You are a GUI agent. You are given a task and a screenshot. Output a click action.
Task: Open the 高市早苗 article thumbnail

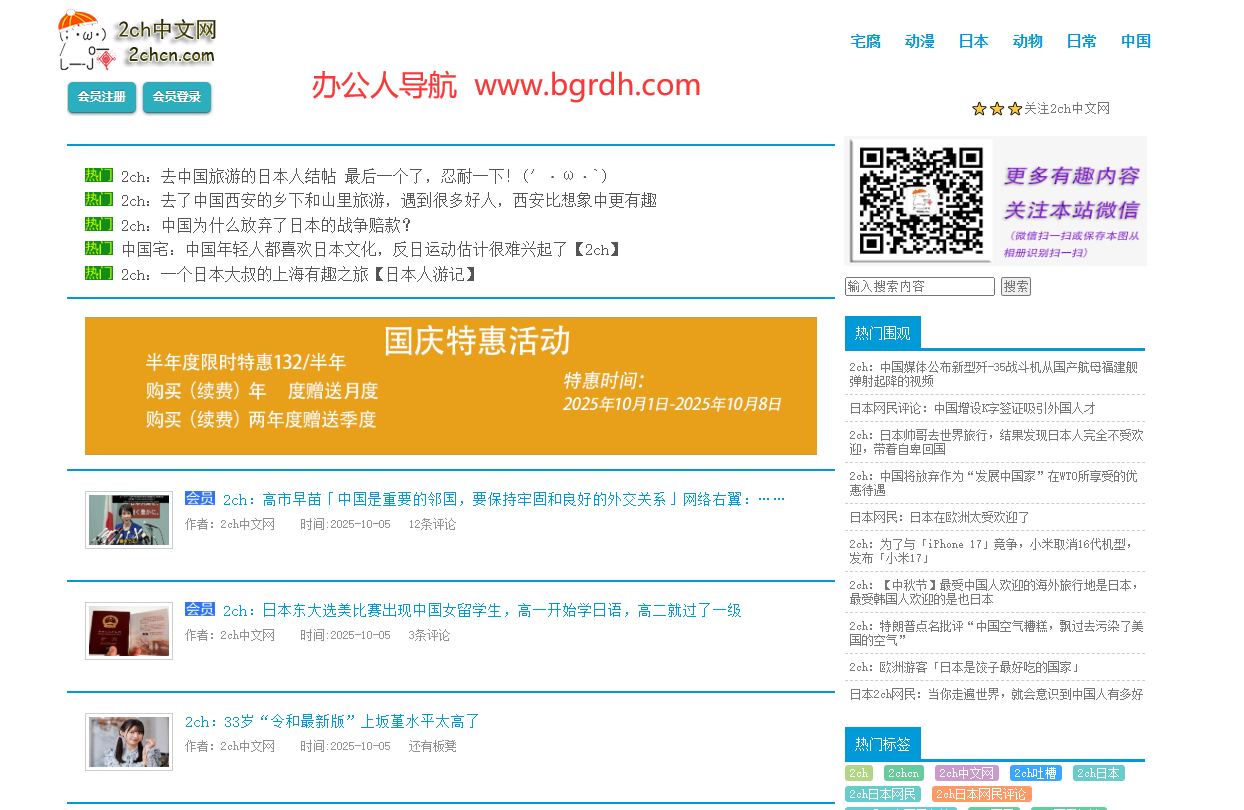click(x=129, y=520)
